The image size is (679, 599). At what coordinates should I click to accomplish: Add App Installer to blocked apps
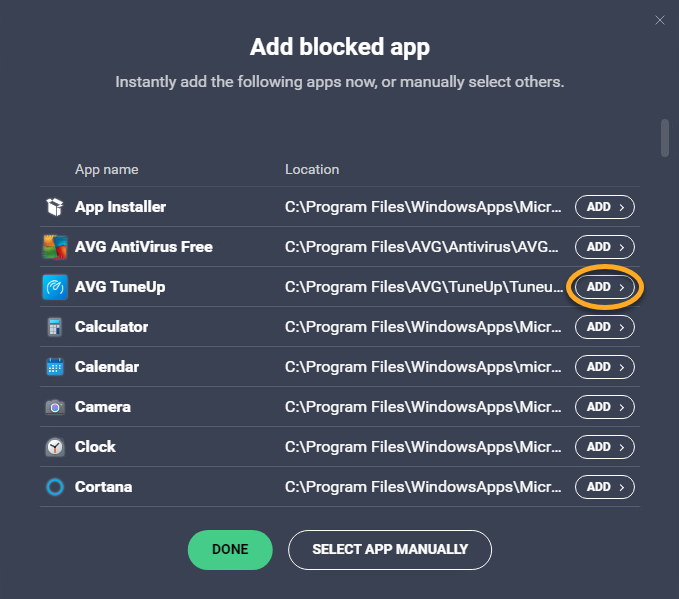coord(604,207)
